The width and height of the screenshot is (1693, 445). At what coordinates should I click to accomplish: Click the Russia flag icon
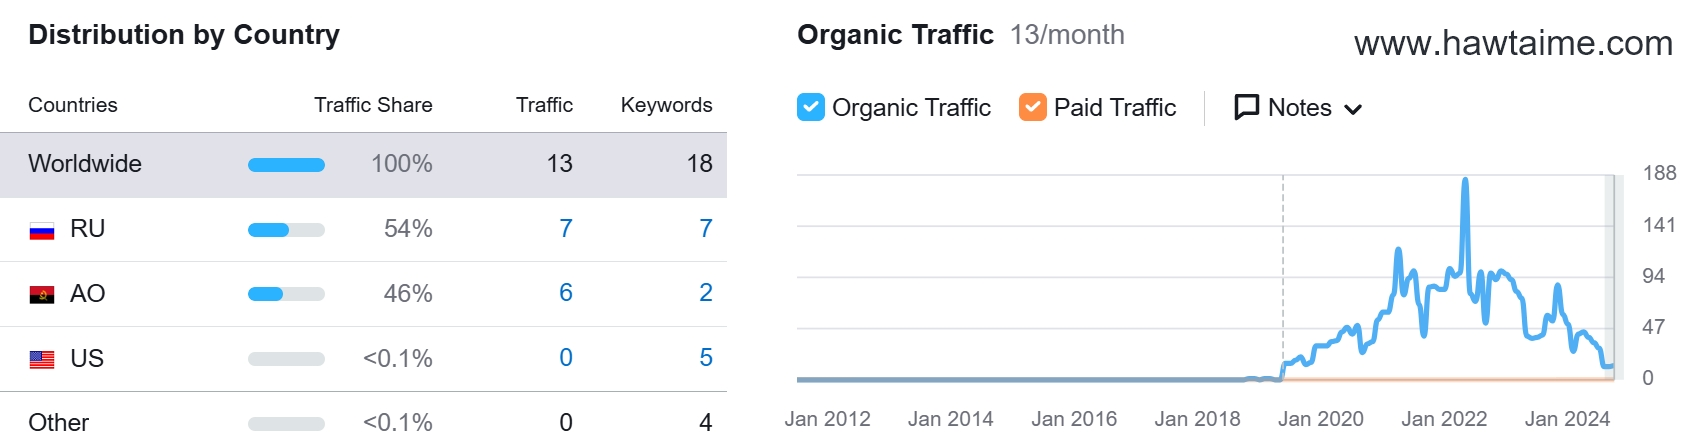click(x=42, y=230)
